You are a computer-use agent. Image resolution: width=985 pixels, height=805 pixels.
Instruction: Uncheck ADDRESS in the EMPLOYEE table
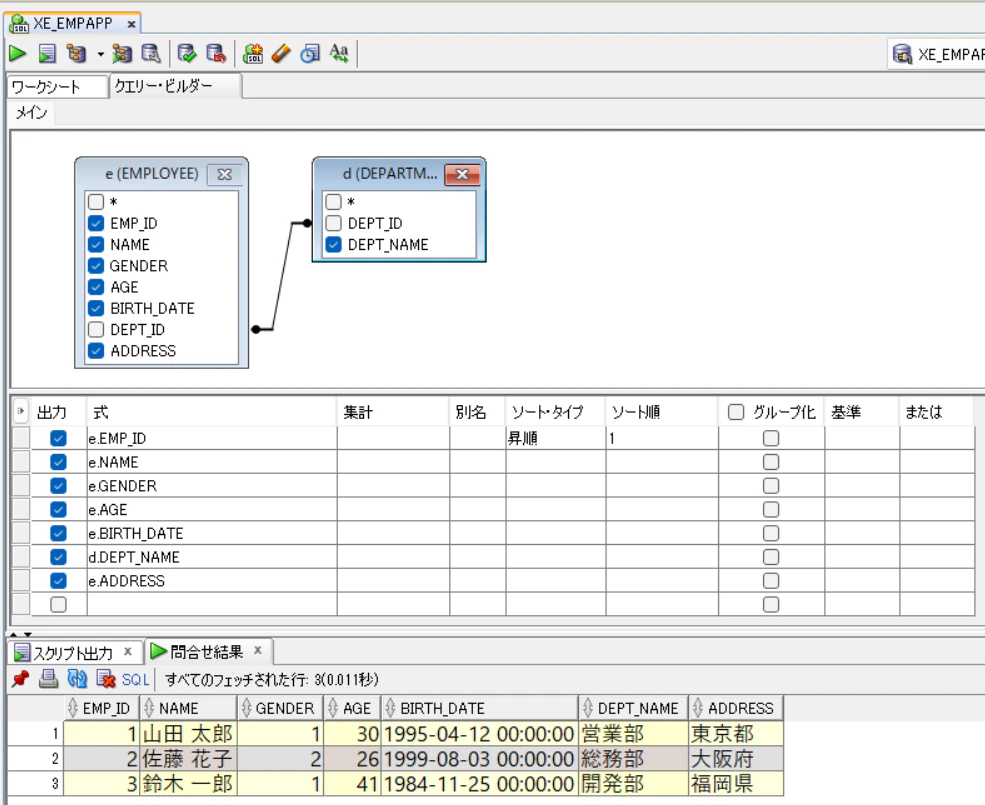pyautogui.click(x=96, y=351)
